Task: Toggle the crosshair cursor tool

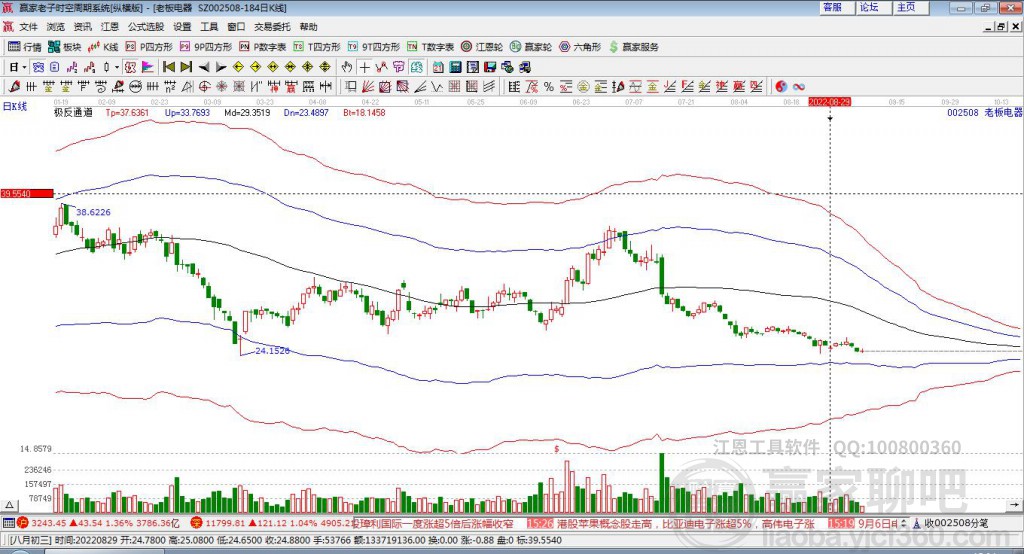Action: coord(364,67)
